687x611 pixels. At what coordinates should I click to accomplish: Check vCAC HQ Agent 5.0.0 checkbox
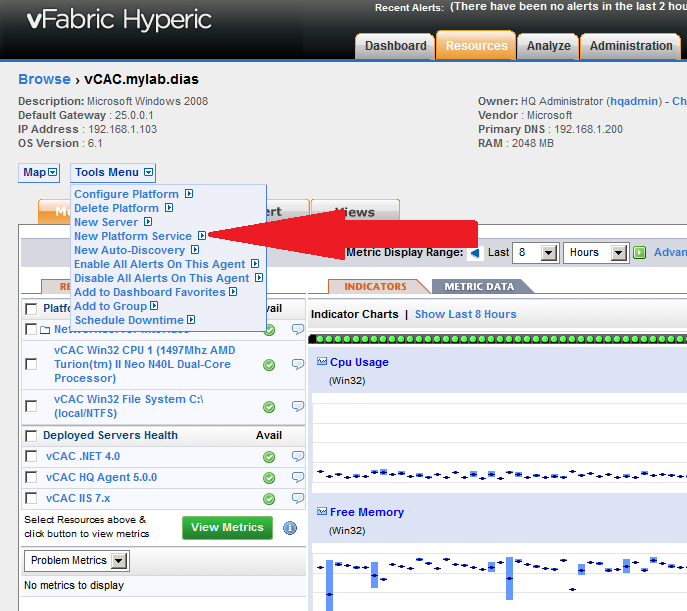pos(31,477)
